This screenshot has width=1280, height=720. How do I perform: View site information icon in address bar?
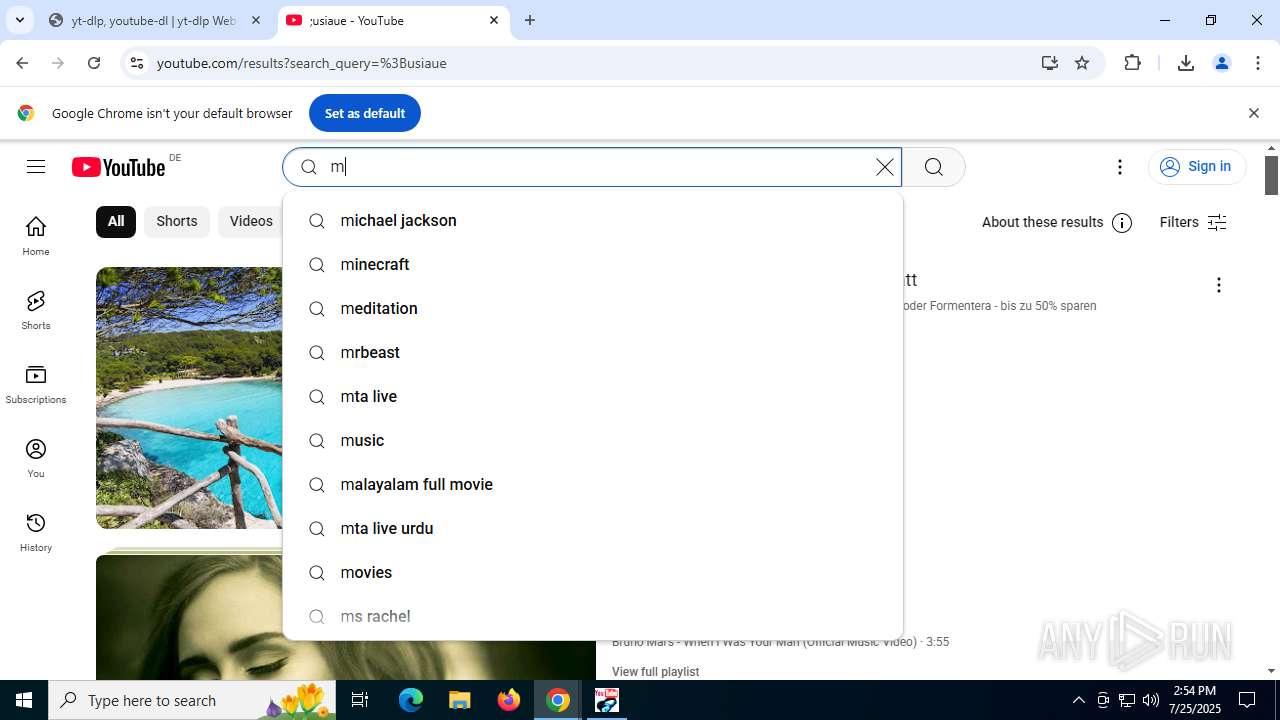pyautogui.click(x=136, y=63)
